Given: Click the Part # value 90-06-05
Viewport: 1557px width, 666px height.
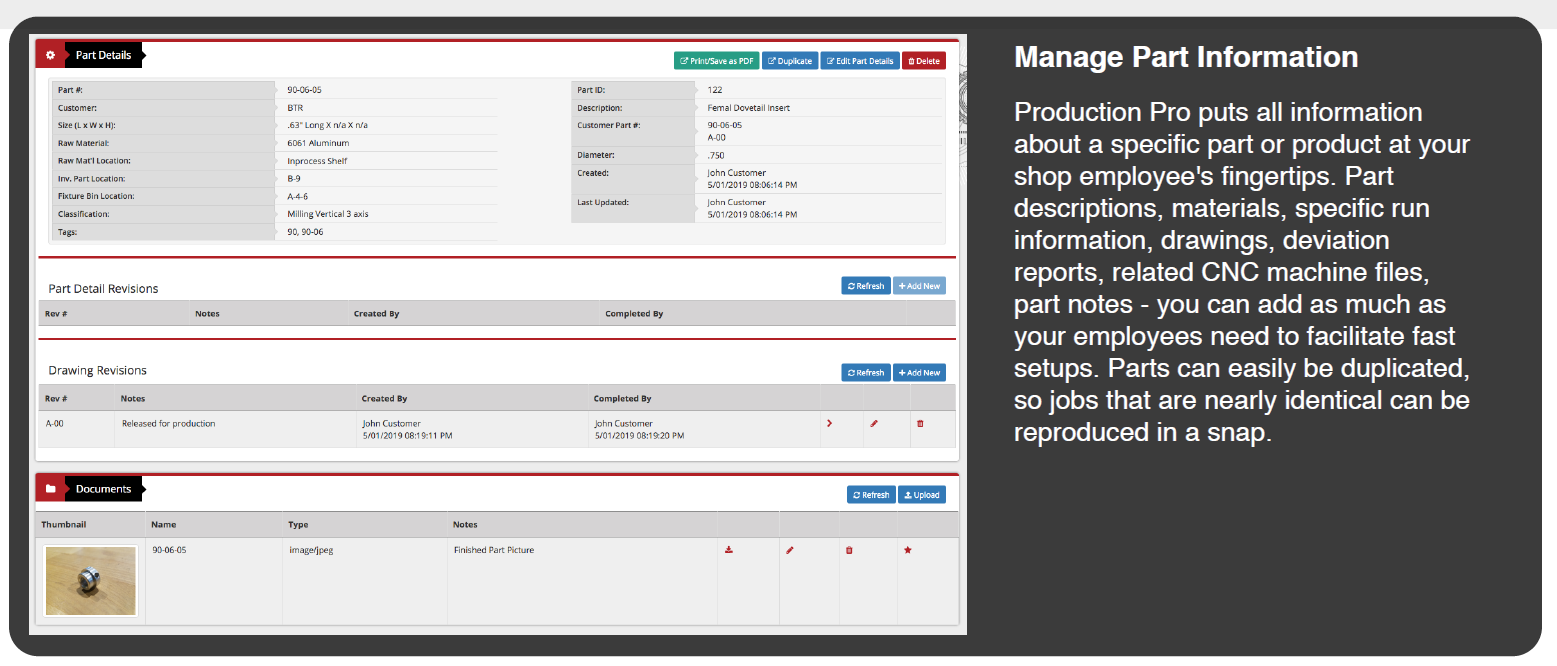Looking at the screenshot, I should (x=304, y=90).
